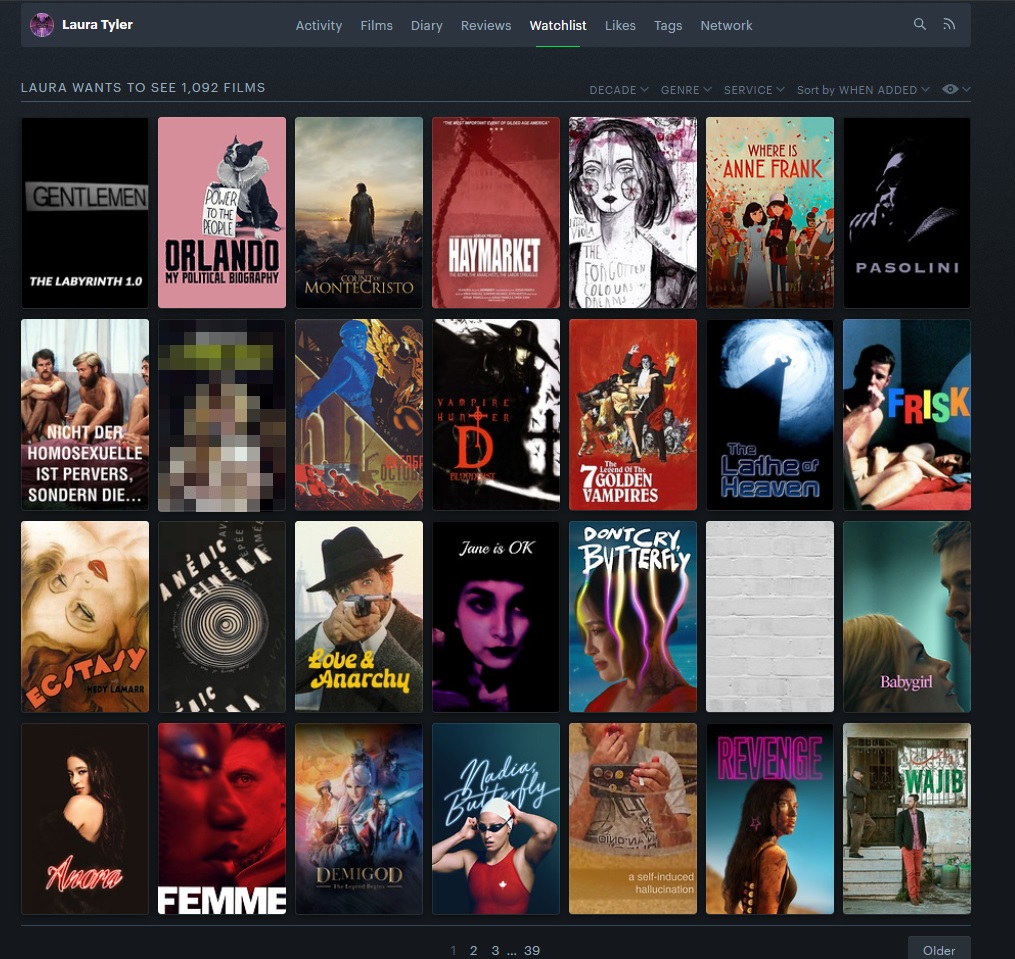Open the Soviet-style October poster

pos(359,414)
